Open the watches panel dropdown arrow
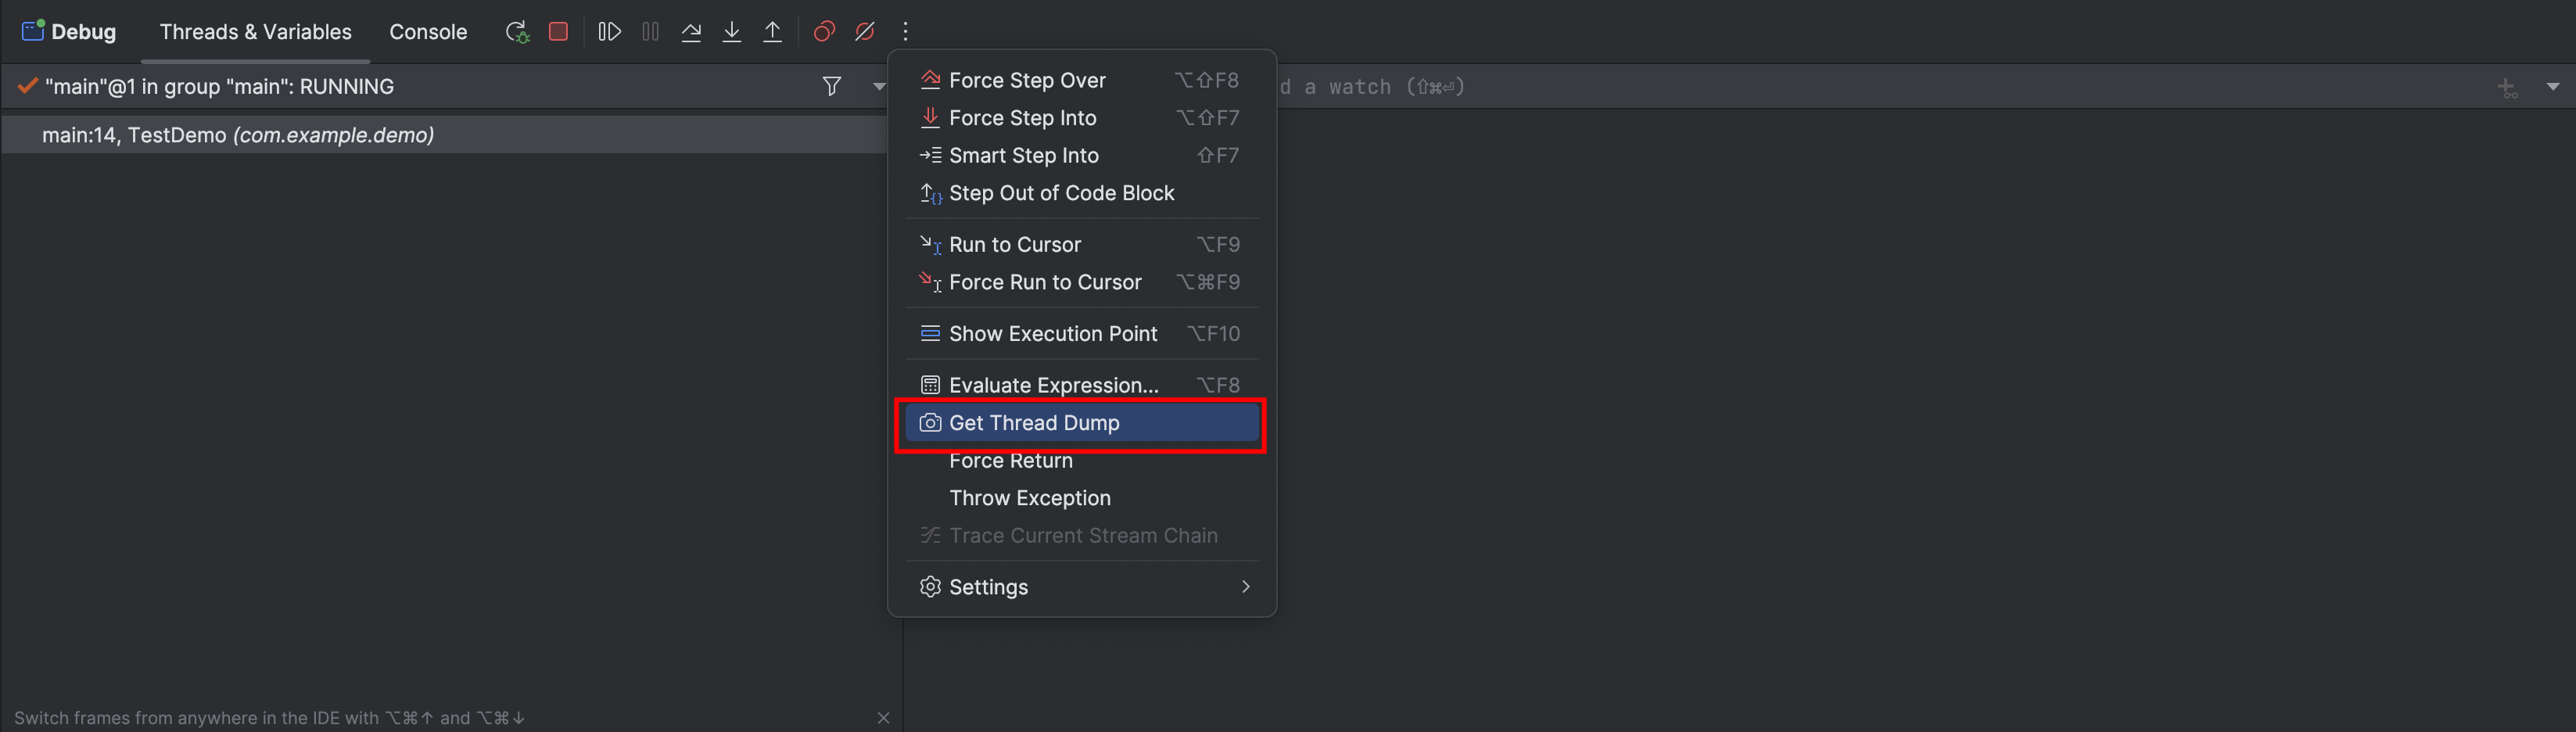 pyautogui.click(x=2552, y=87)
